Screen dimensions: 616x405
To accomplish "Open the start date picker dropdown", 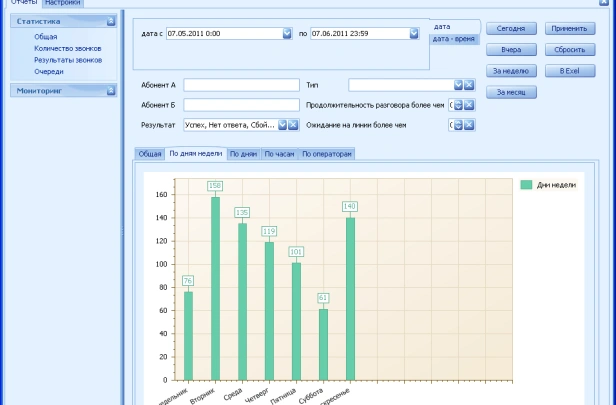I will (x=287, y=33).
